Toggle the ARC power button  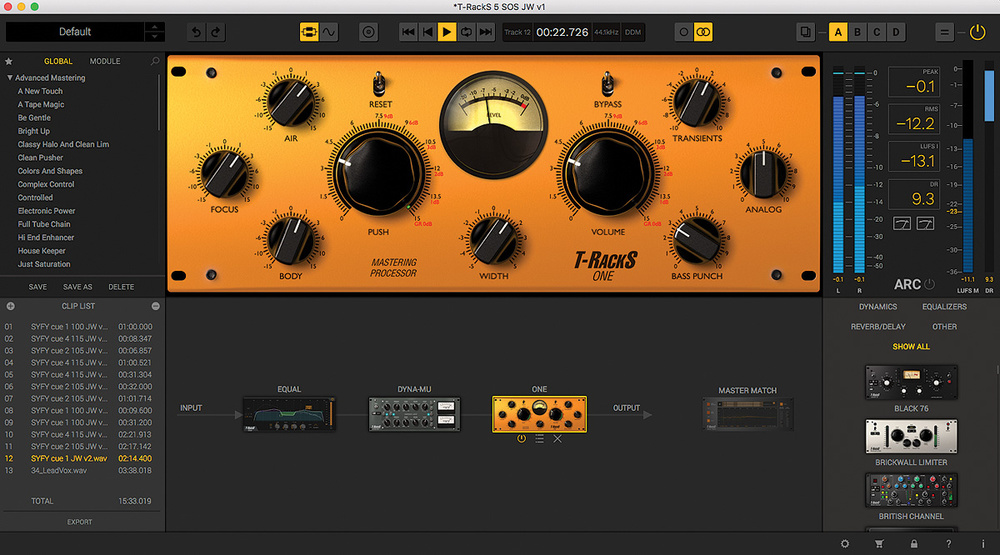coord(929,284)
